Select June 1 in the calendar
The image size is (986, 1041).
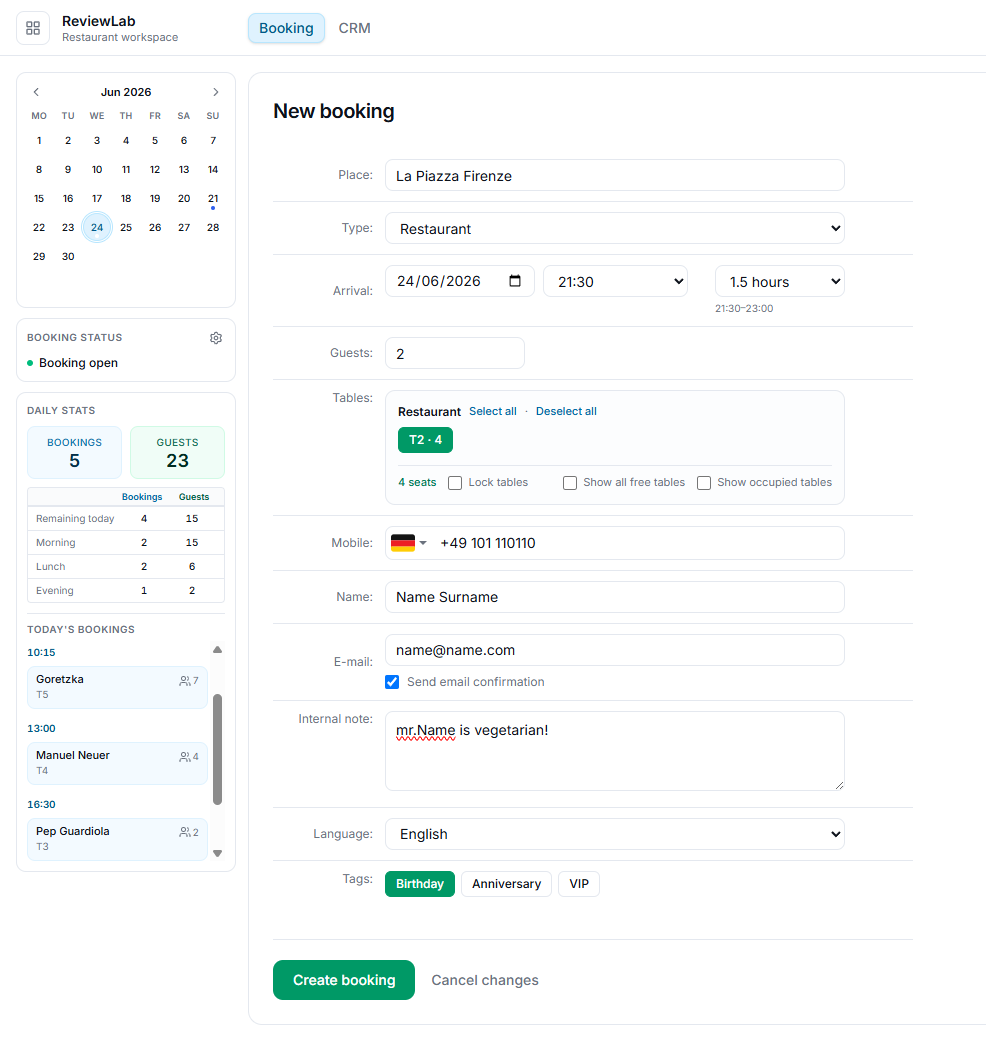(39, 141)
